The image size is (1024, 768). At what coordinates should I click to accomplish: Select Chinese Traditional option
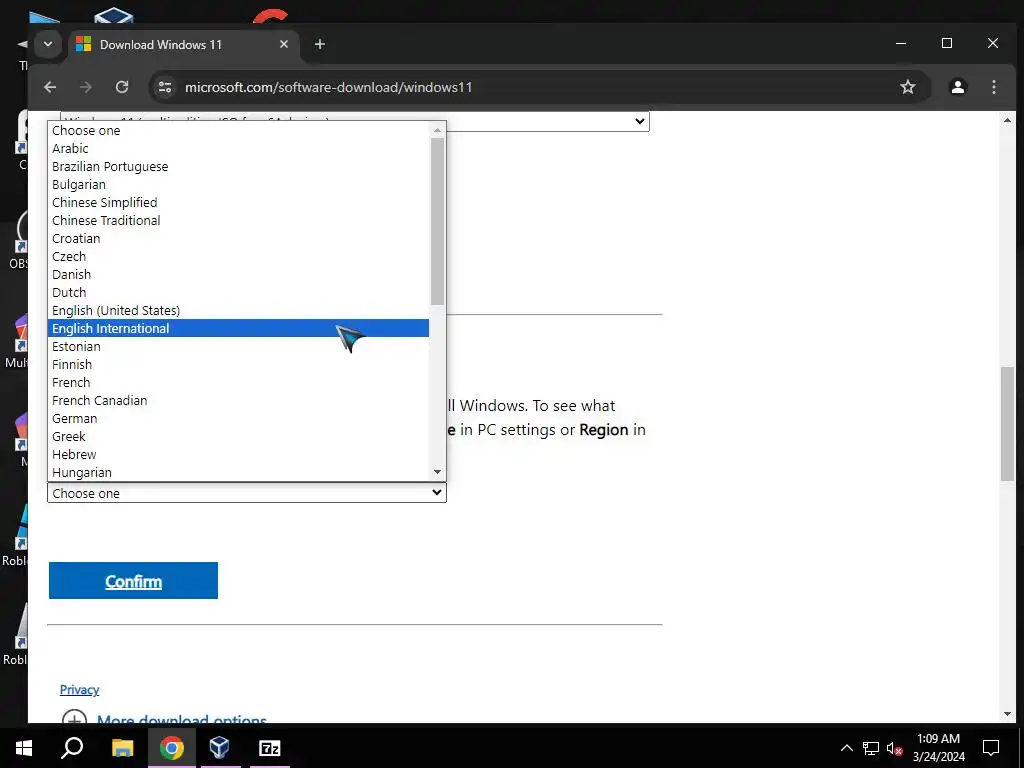(x=238, y=220)
